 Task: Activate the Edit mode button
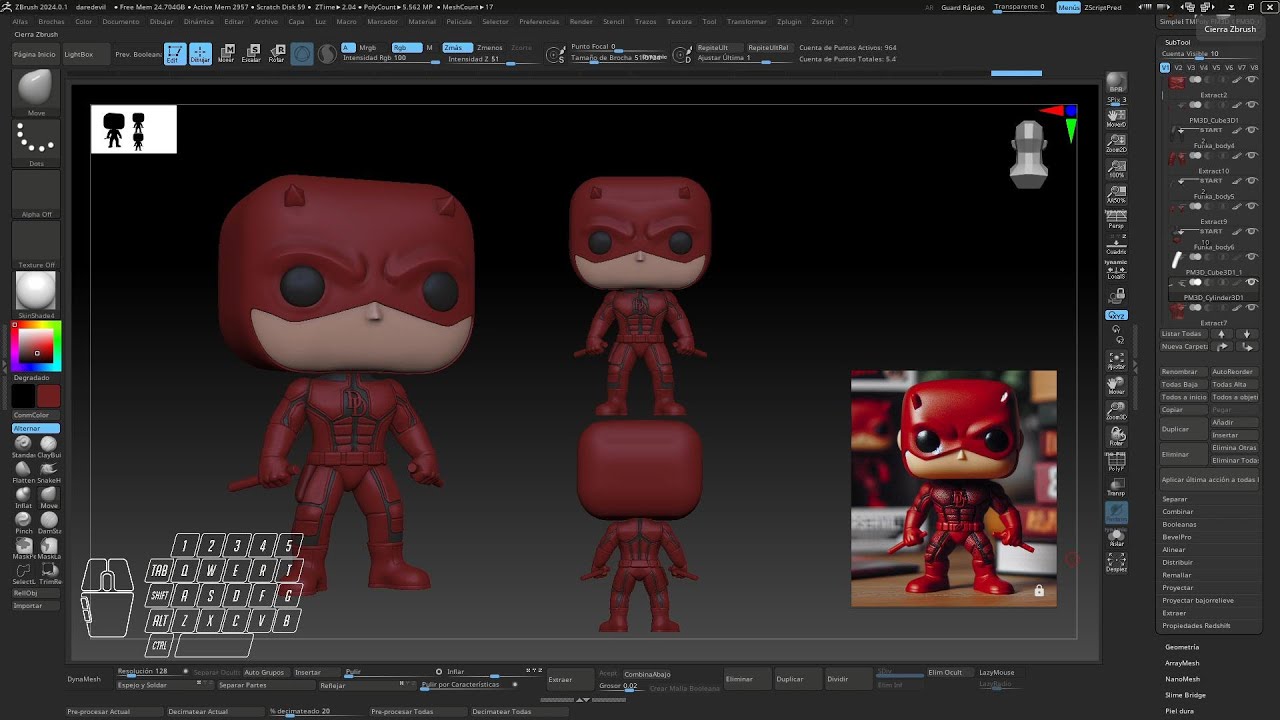coord(174,54)
